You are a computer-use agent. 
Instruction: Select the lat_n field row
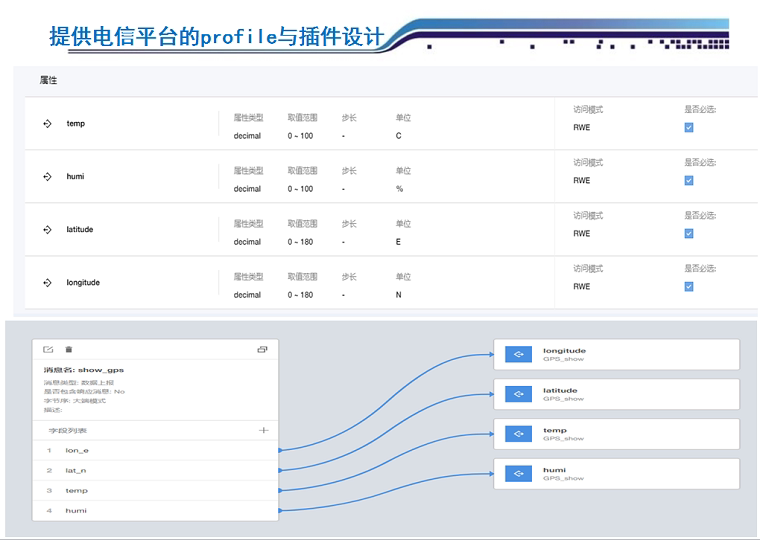(x=156, y=470)
